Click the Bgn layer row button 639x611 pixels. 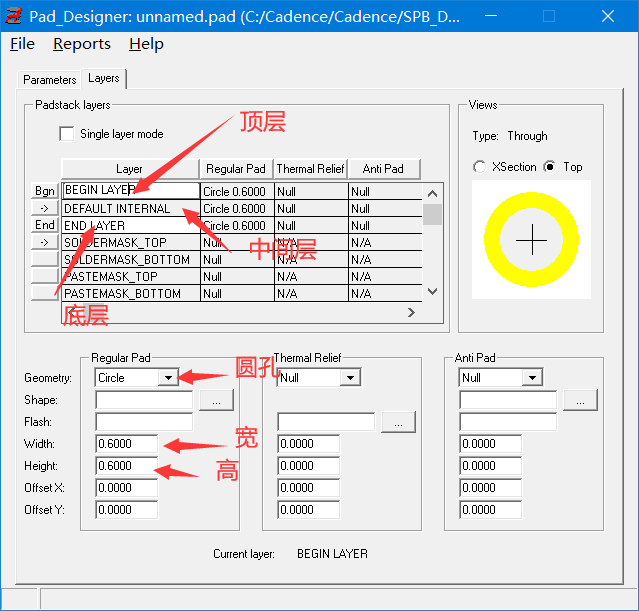[45, 190]
